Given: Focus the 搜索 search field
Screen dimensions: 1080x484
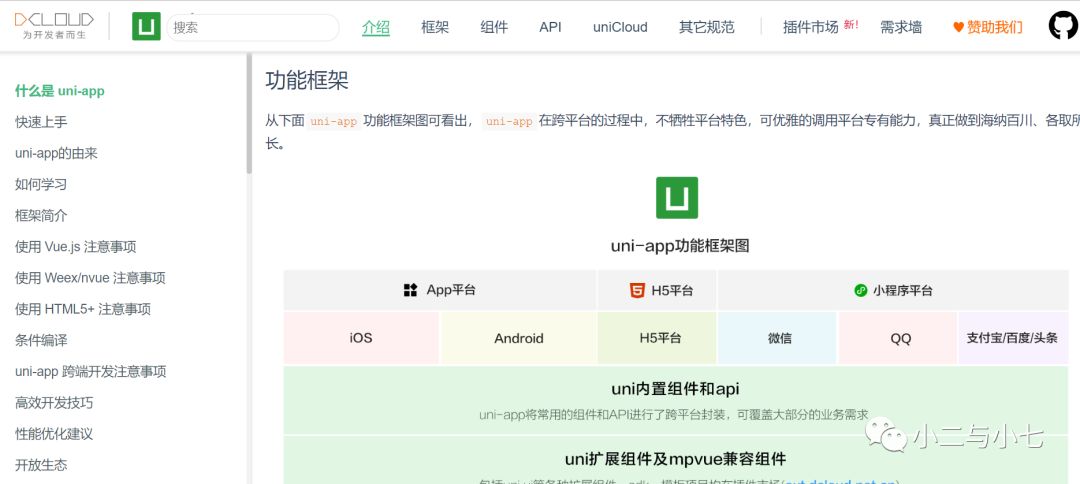Looking at the screenshot, I should [x=253, y=28].
